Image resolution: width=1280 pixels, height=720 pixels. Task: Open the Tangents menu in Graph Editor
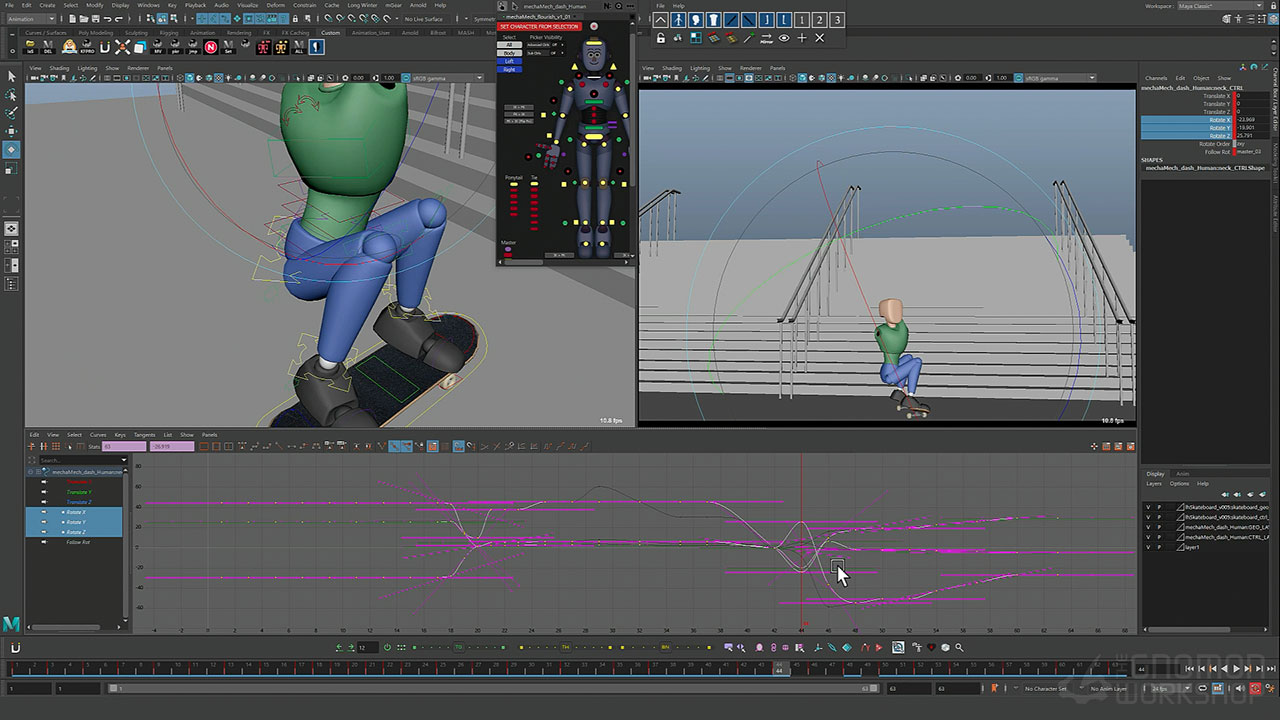point(144,435)
